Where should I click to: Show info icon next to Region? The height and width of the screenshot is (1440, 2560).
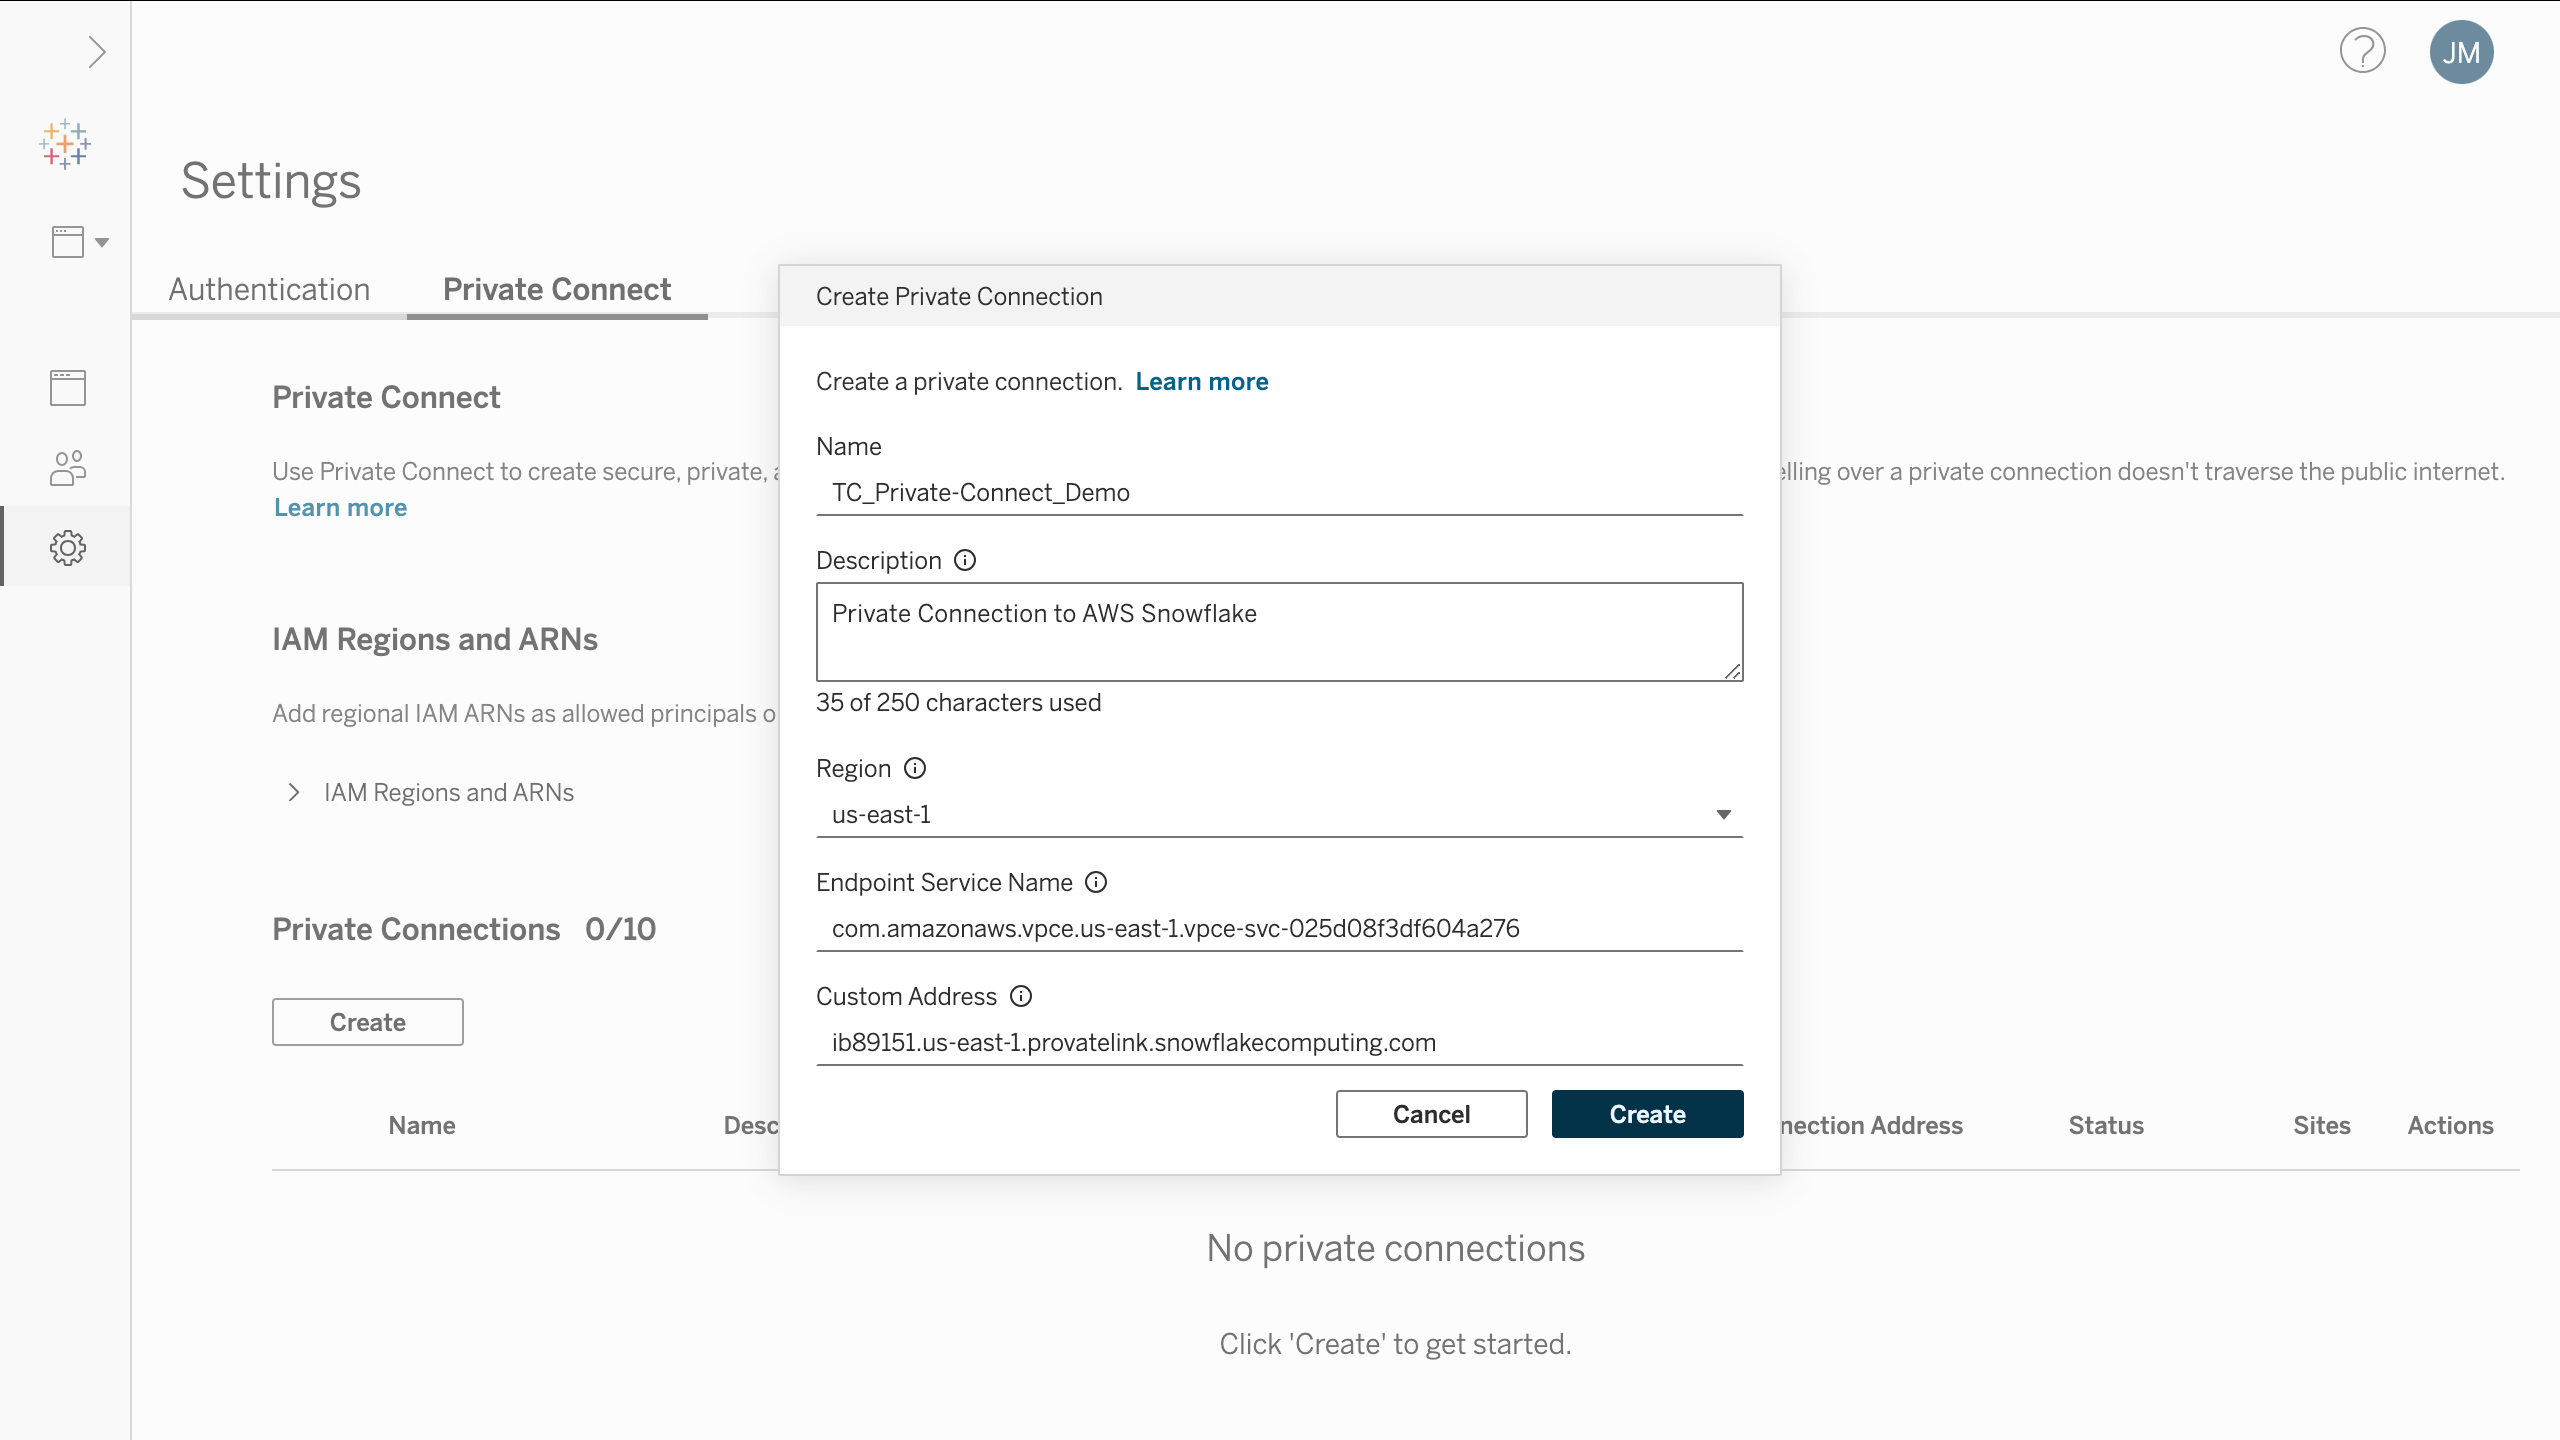(x=915, y=768)
